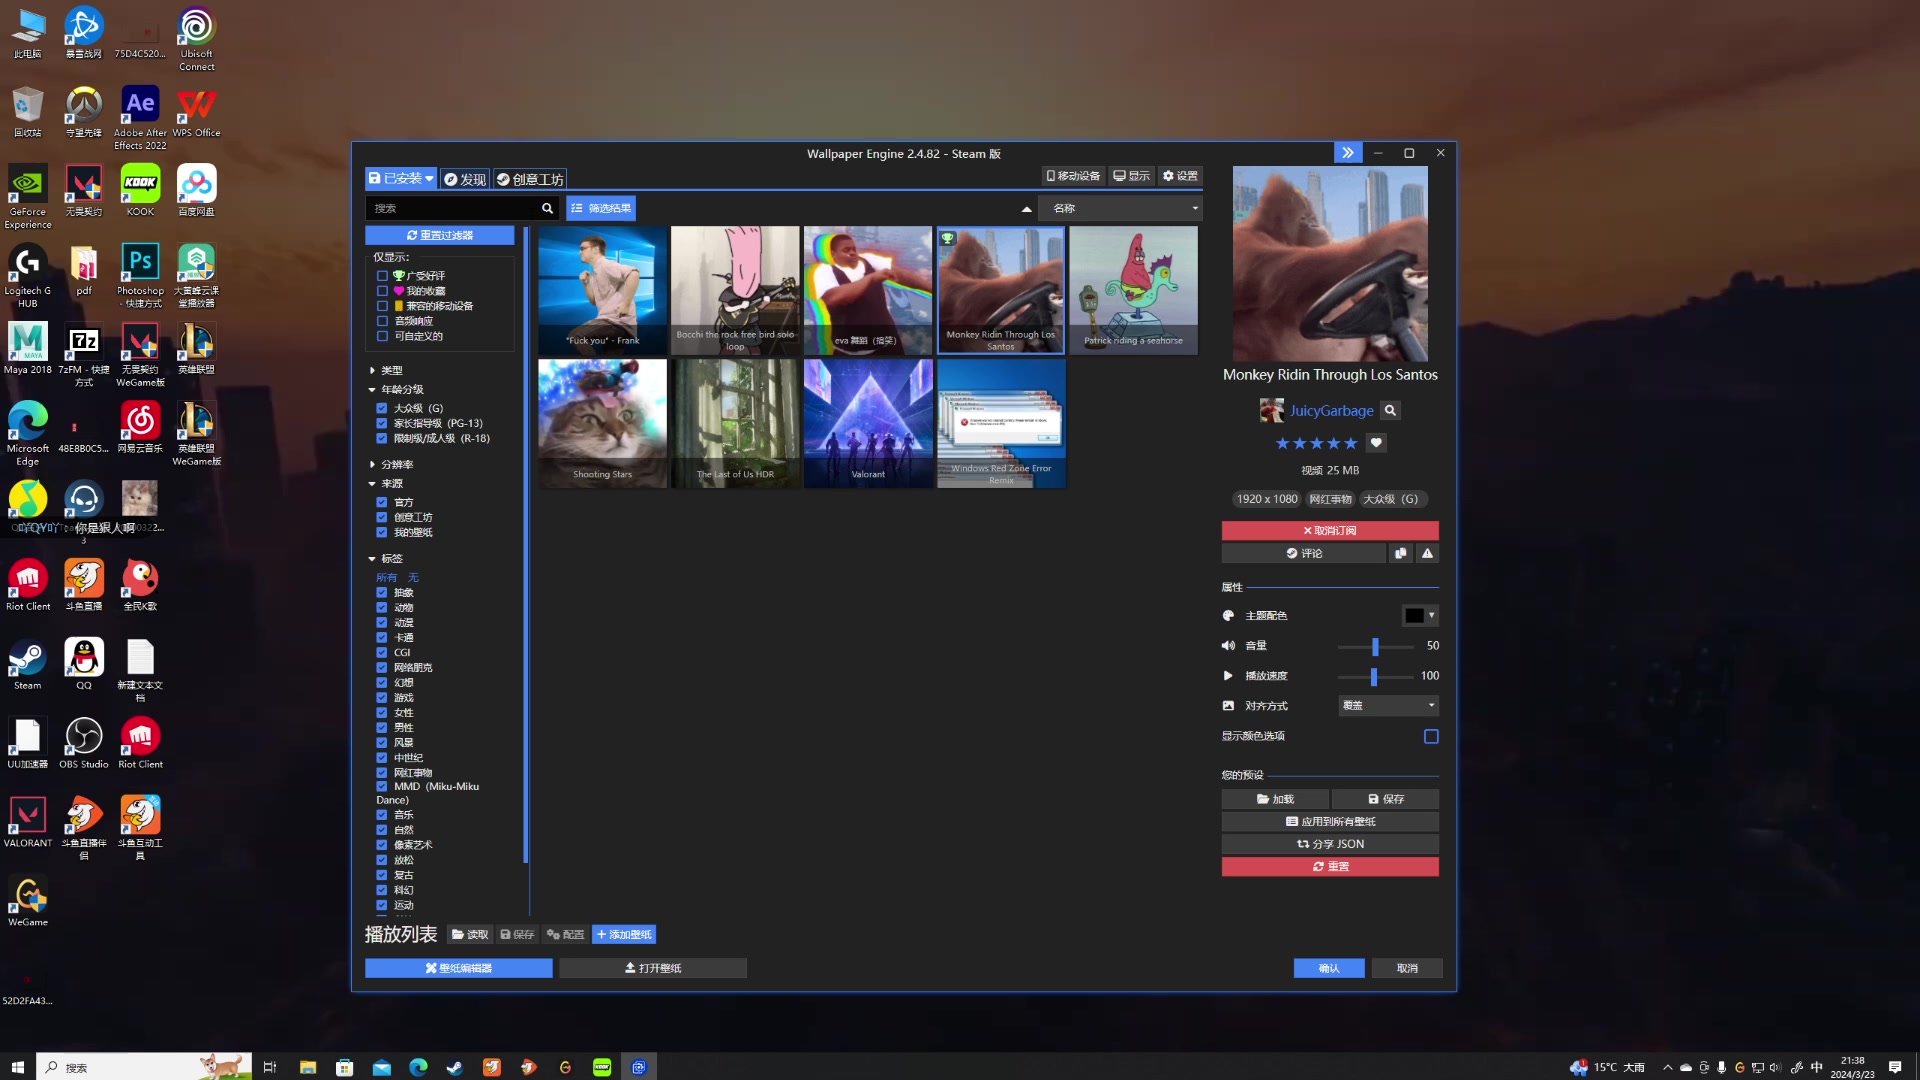Viewport: 1920px width, 1080px height.
Task: Open the 移动设备 mobile device button
Action: (1073, 176)
